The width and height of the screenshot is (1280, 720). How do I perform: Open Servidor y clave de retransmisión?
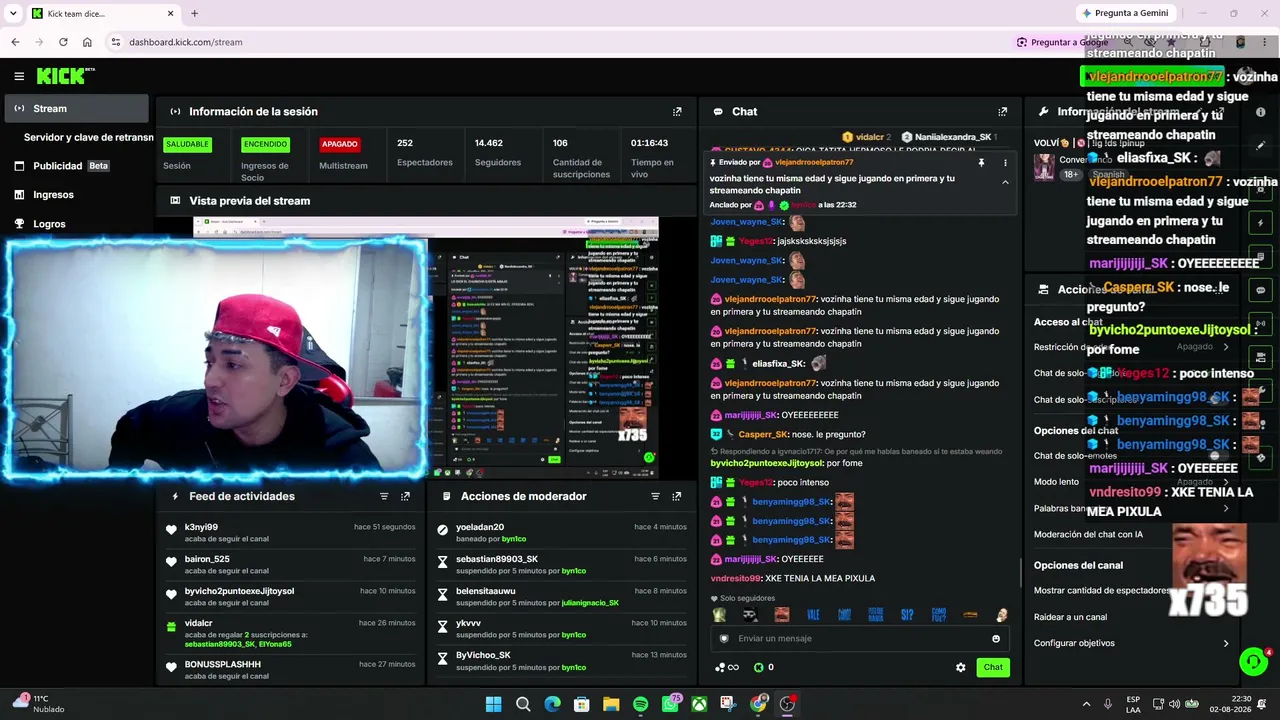tap(88, 137)
